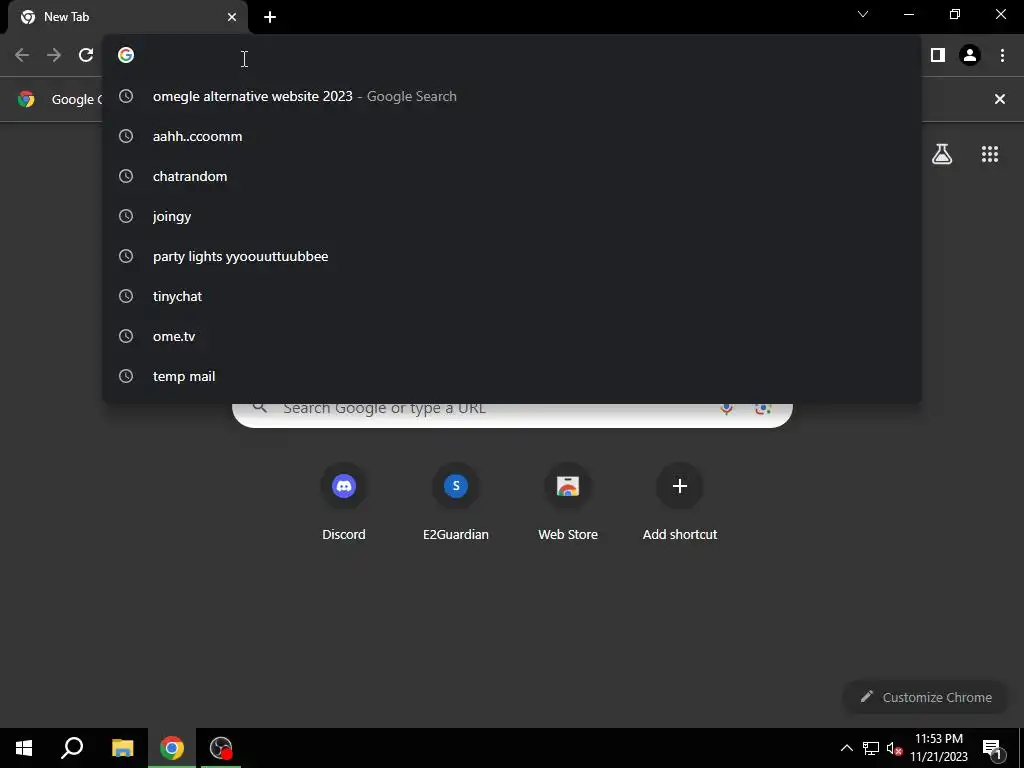Open the tab search dropdown arrow
The image size is (1024, 768).
pos(863,14)
